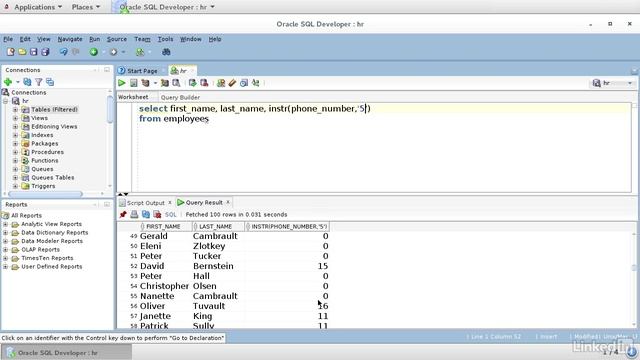Switch to the Script Output tab

pyautogui.click(x=145, y=203)
